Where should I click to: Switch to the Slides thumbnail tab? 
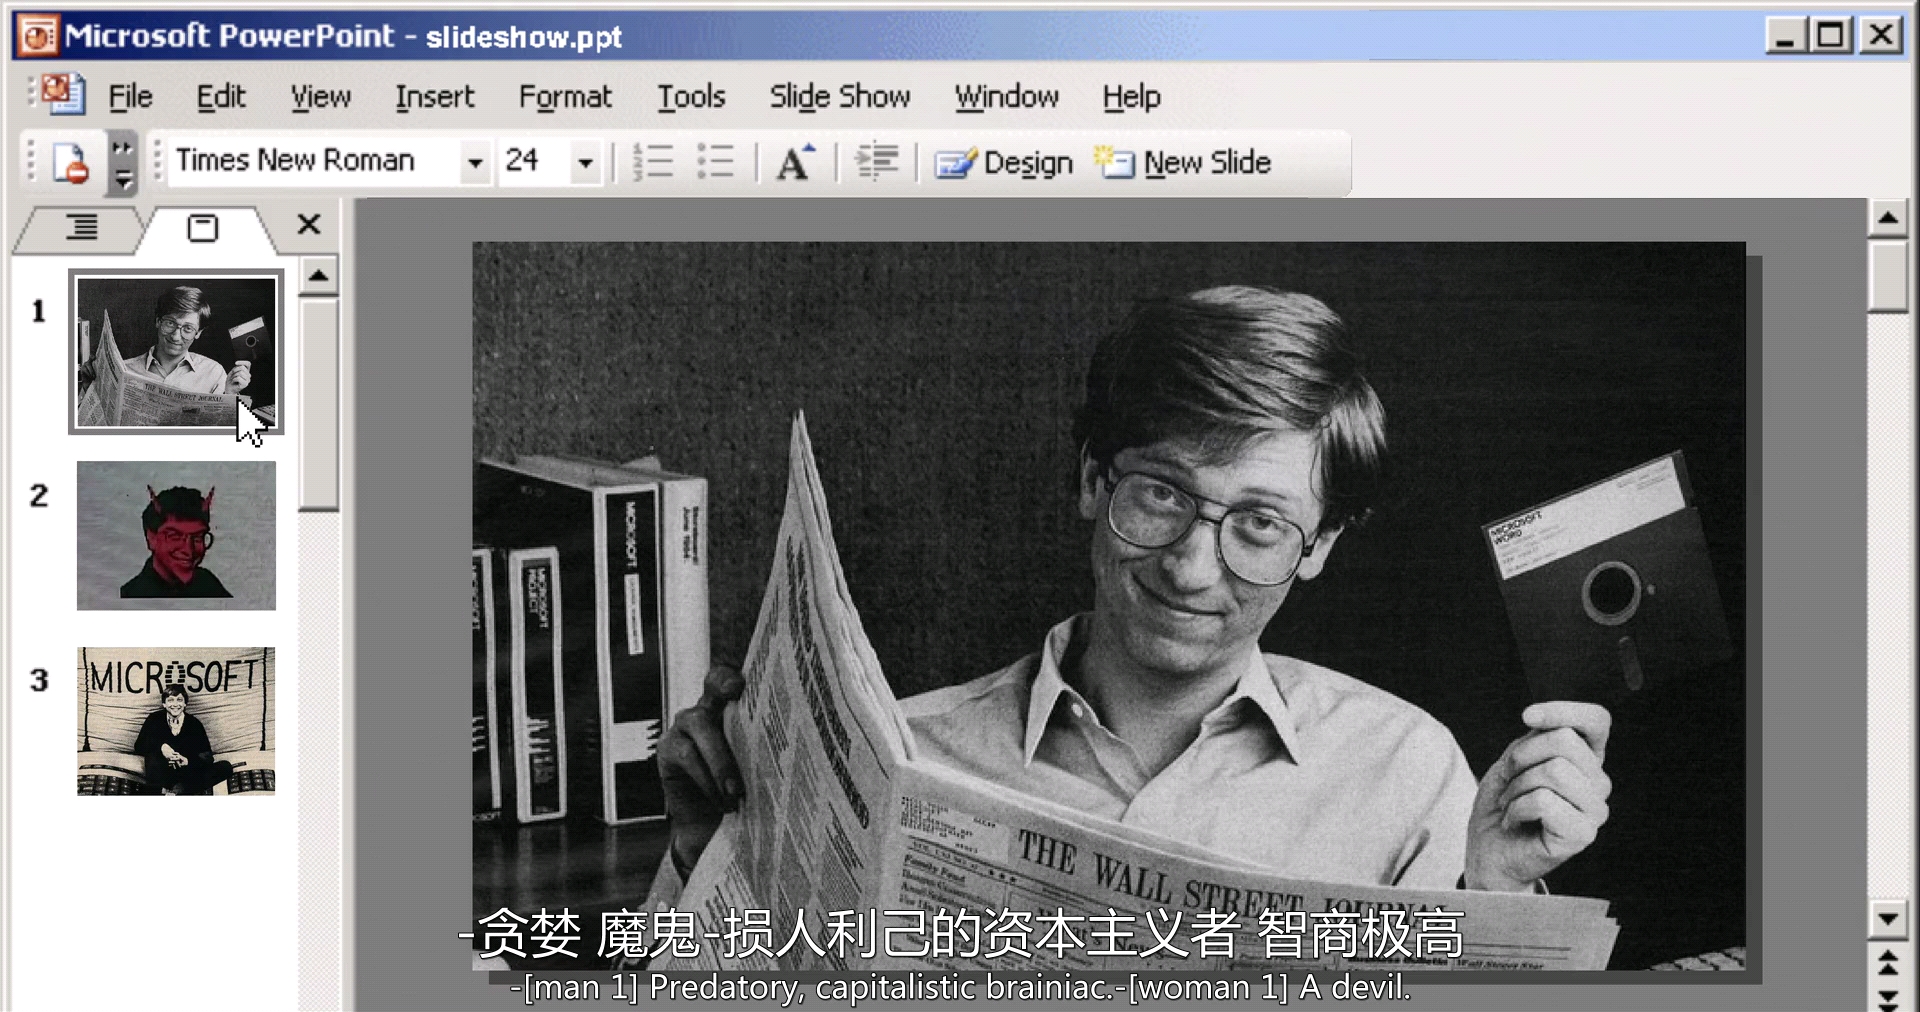203,229
